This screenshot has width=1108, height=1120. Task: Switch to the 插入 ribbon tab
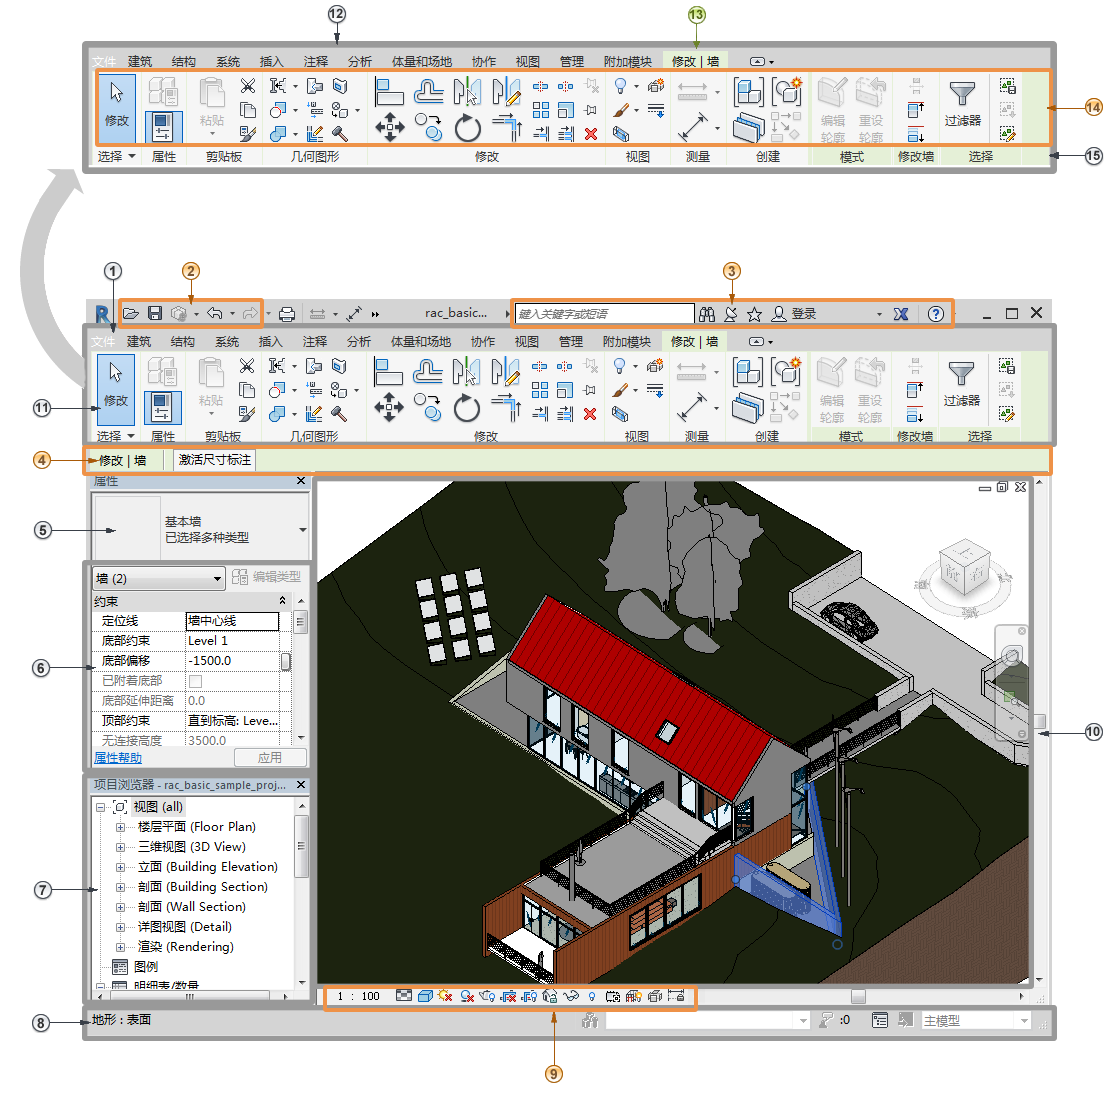click(x=271, y=341)
